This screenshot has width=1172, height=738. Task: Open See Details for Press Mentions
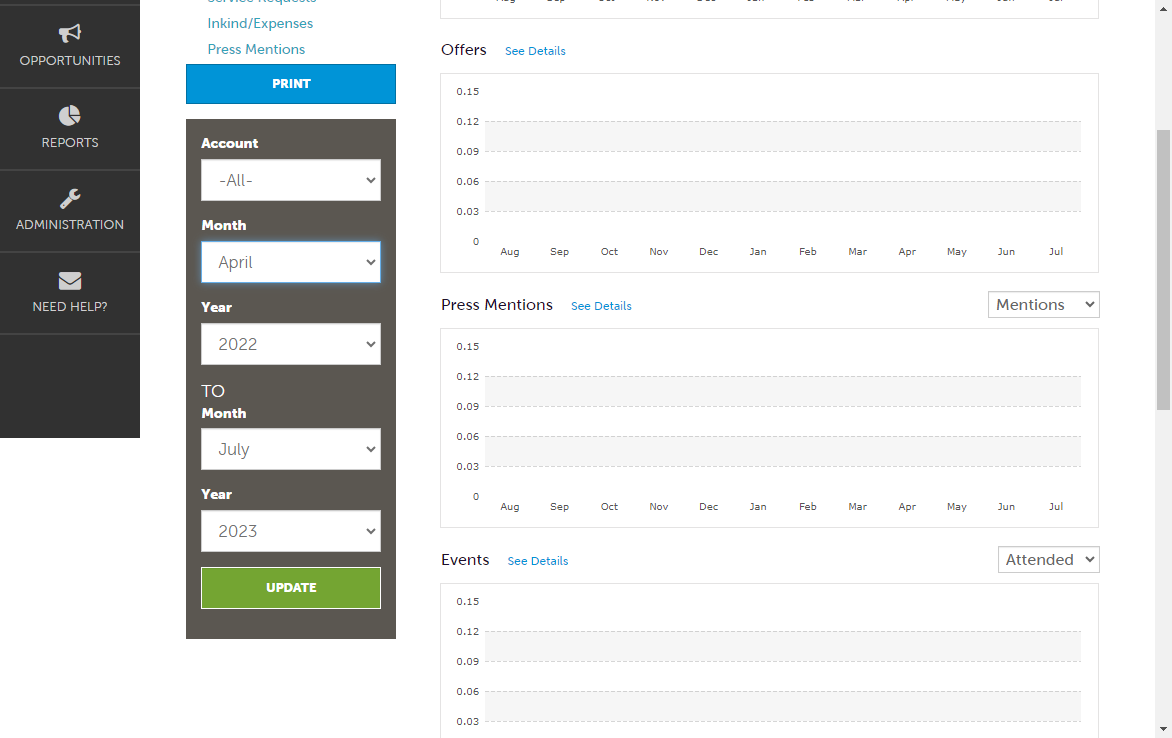pos(601,306)
